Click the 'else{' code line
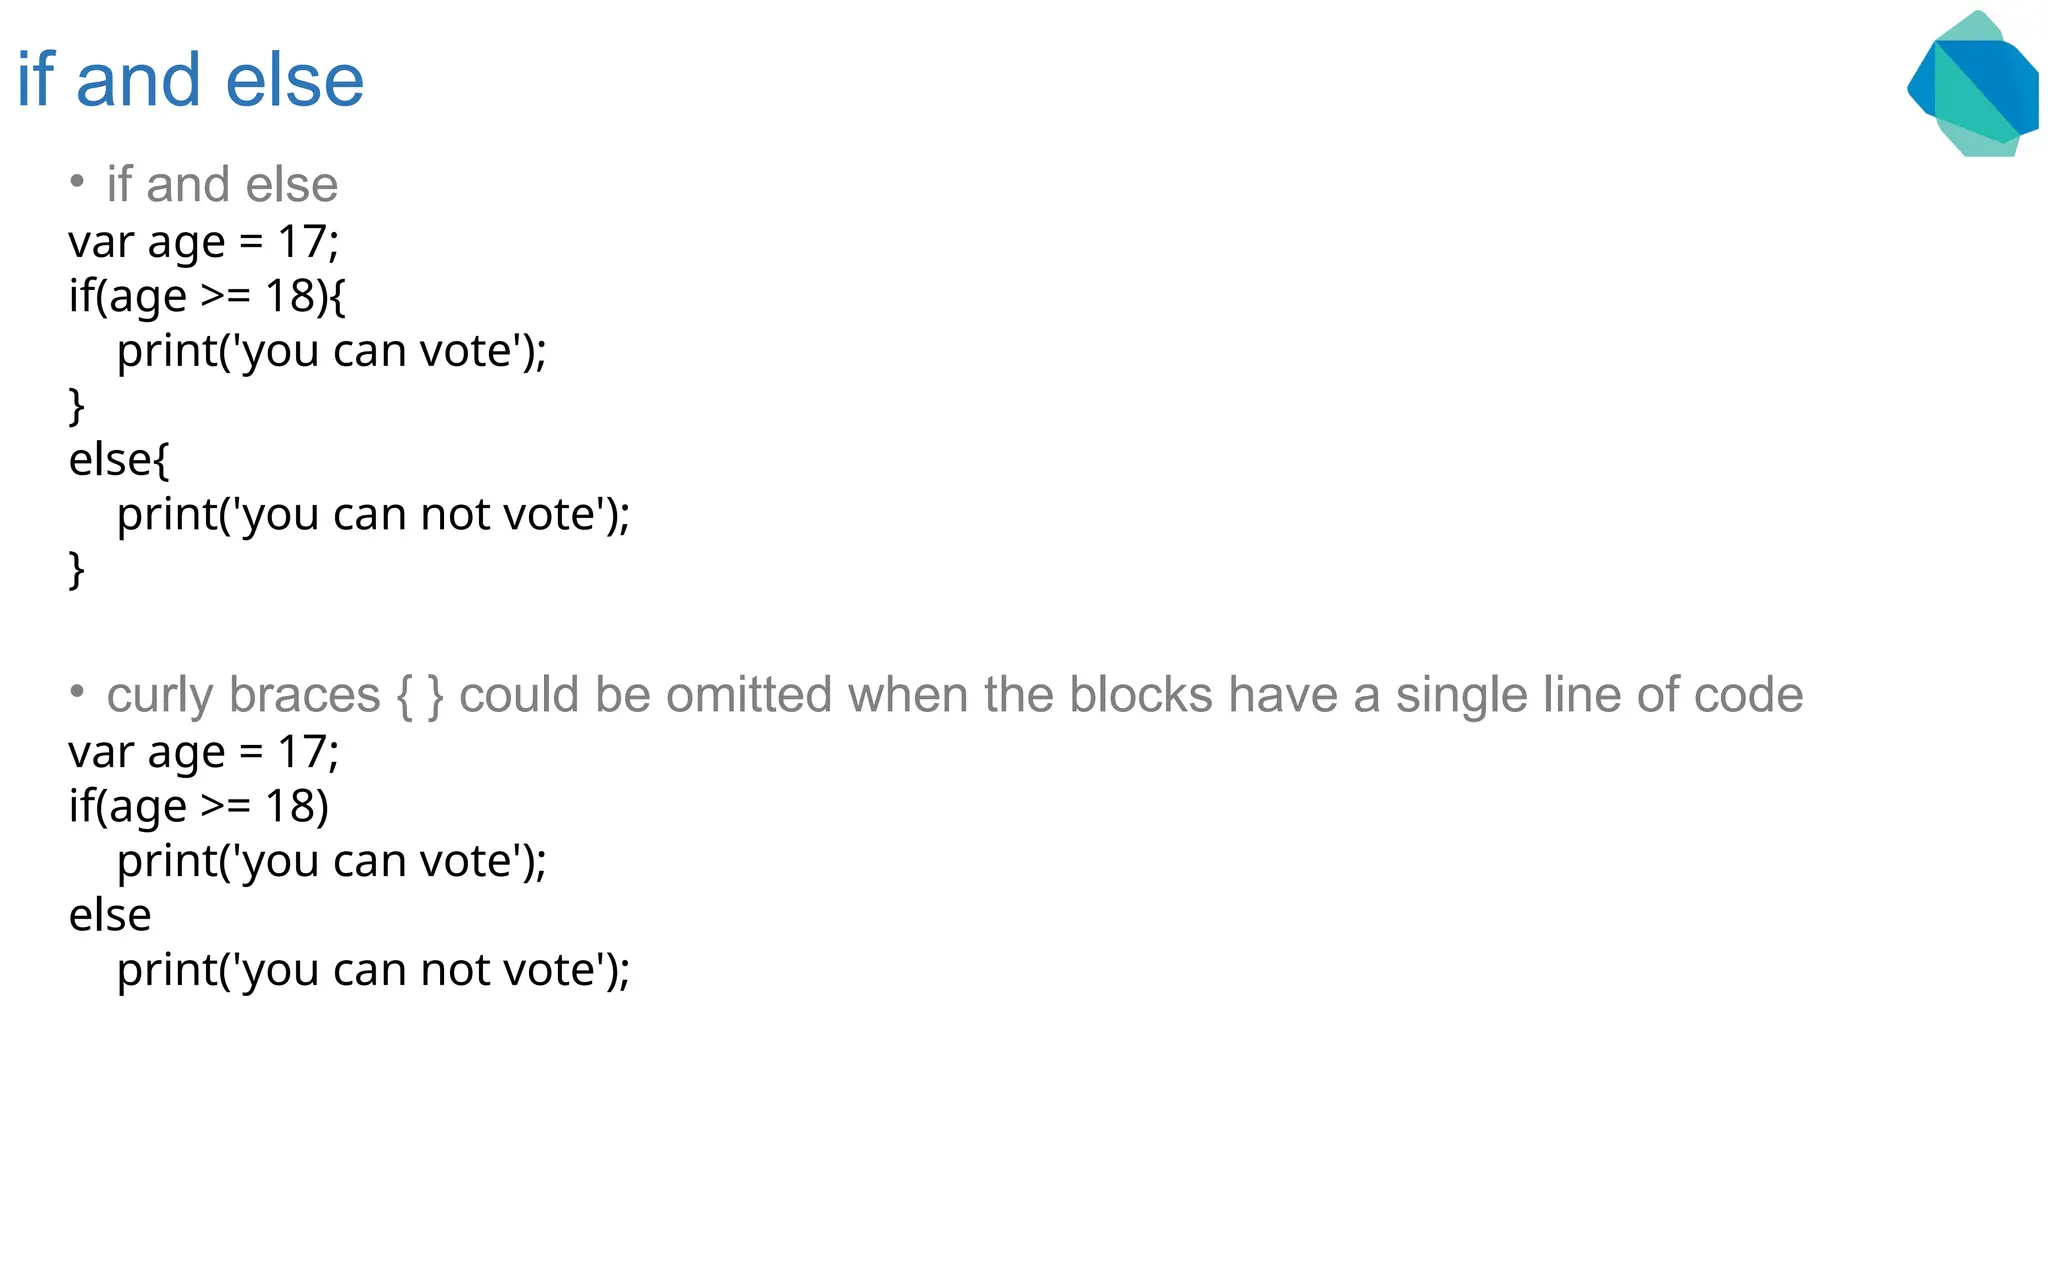 coord(119,460)
